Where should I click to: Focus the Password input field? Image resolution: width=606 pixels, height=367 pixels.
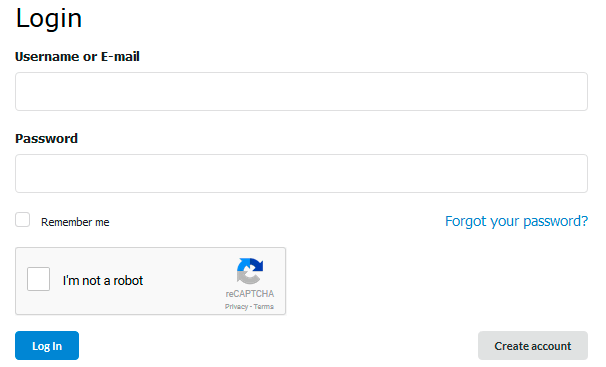[x=301, y=173]
